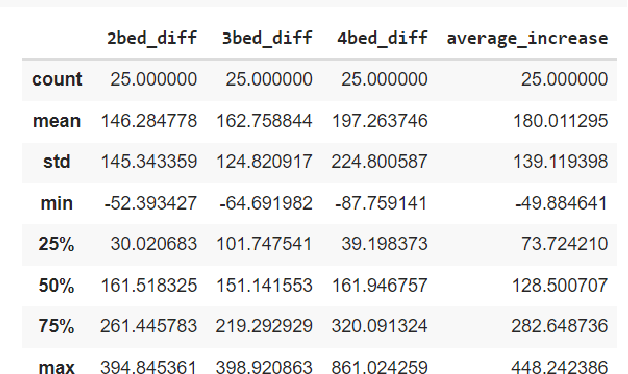Select the mean row label
This screenshot has width=628, height=374.
coord(57,121)
